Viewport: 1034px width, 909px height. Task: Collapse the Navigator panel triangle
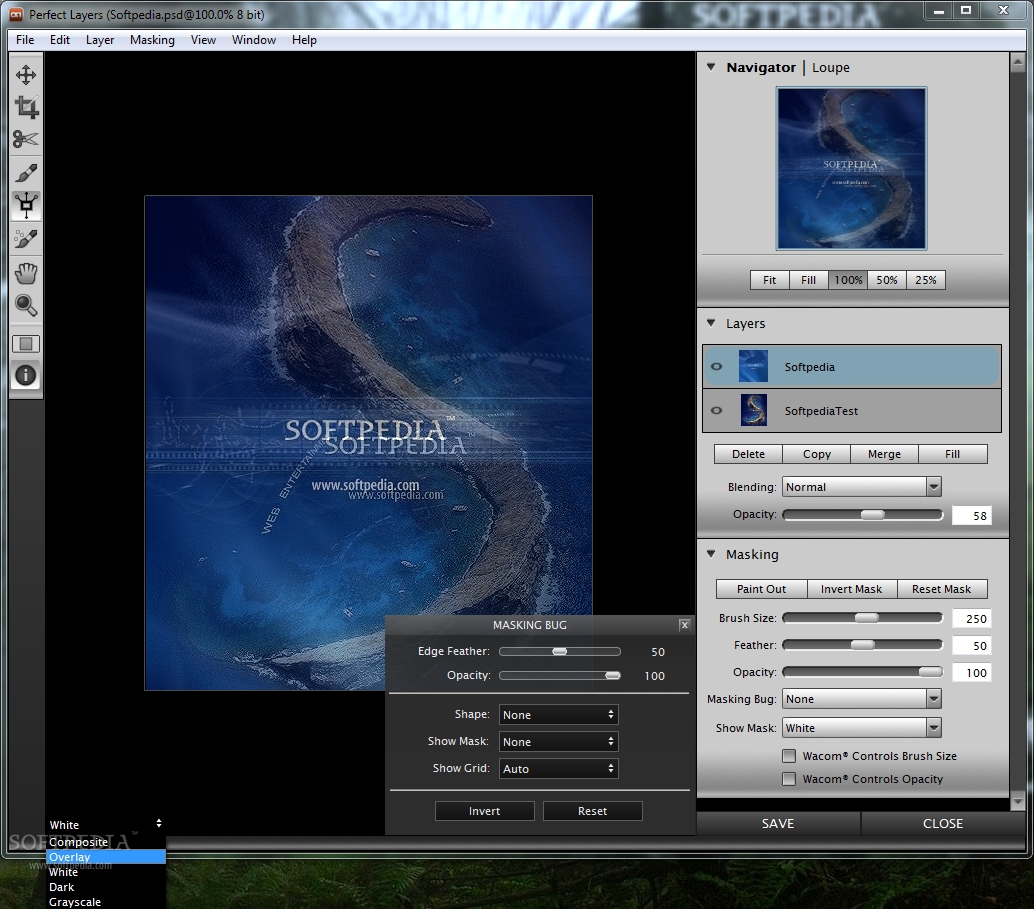pos(711,67)
